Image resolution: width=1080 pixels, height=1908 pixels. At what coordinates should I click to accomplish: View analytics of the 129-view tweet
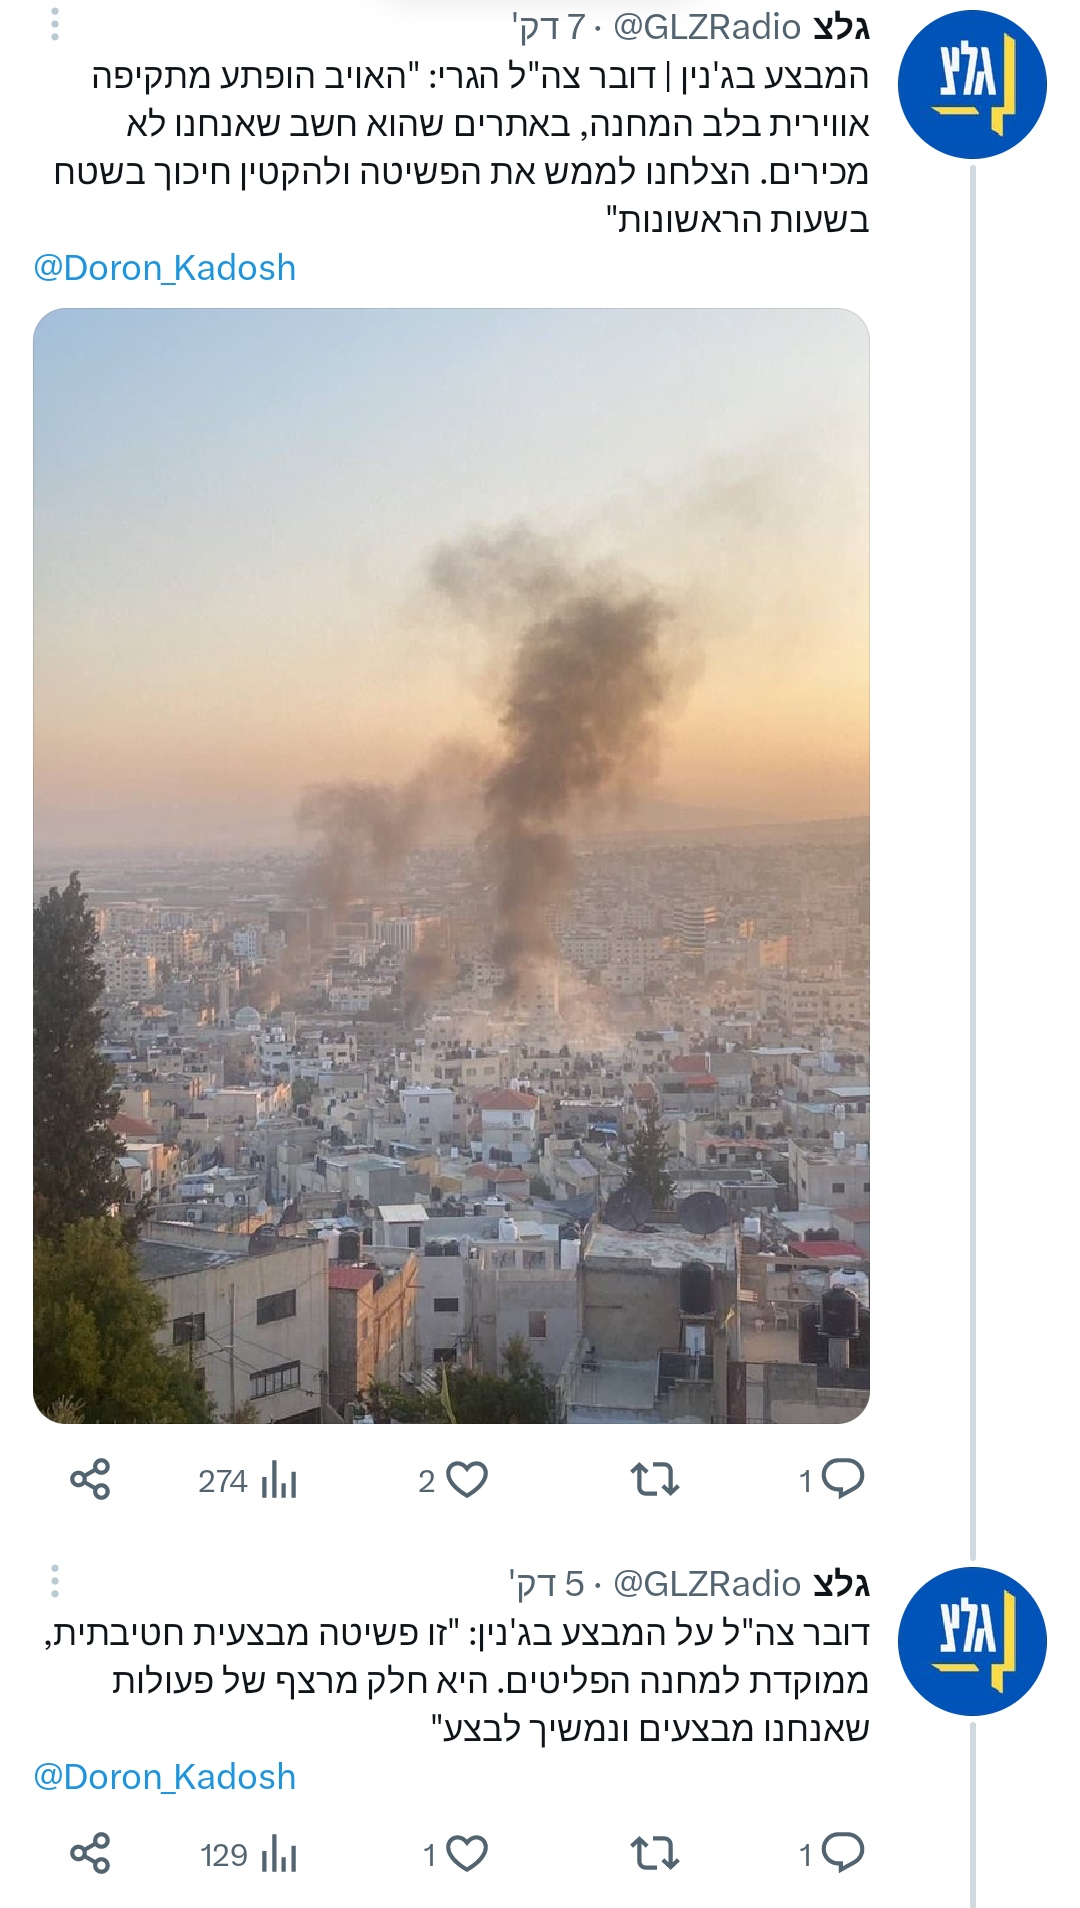click(x=249, y=1855)
